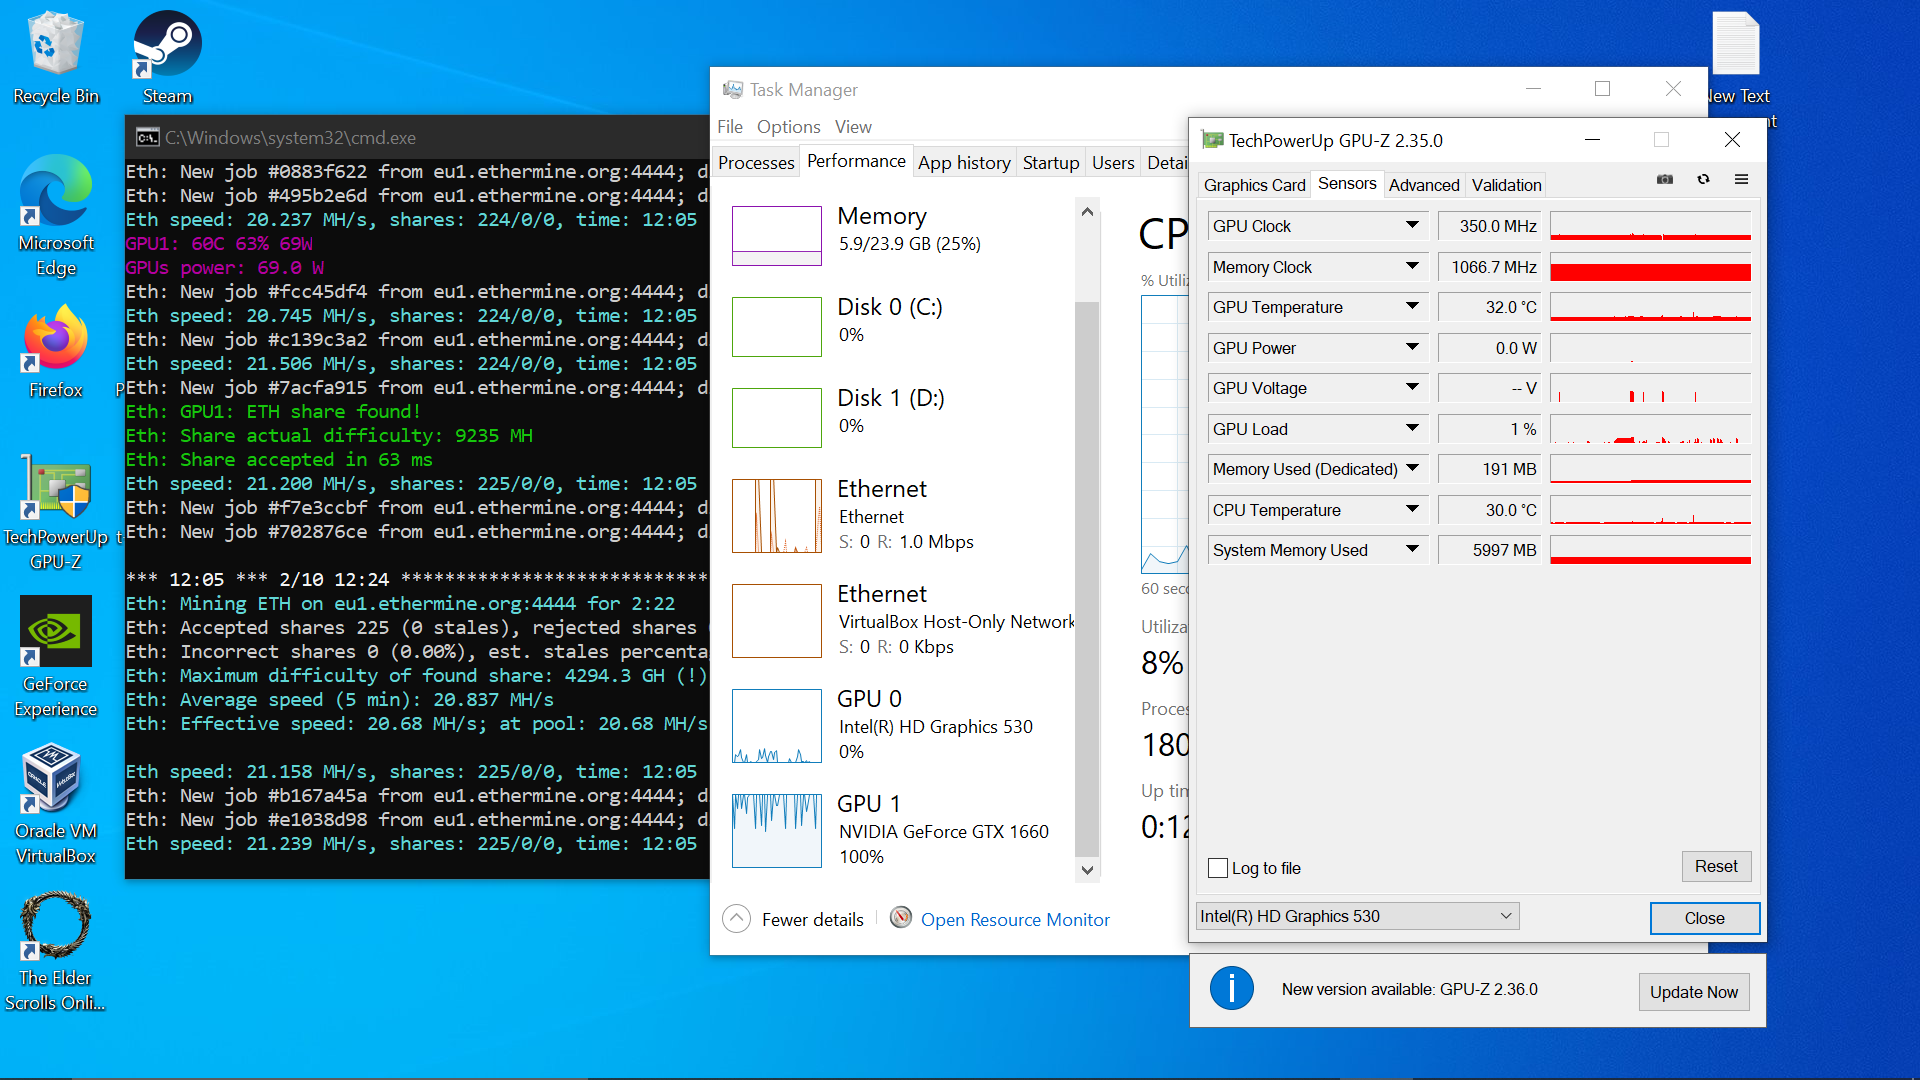Click the Memory Clock red history graph
The image size is (1920, 1080).
point(1650,267)
